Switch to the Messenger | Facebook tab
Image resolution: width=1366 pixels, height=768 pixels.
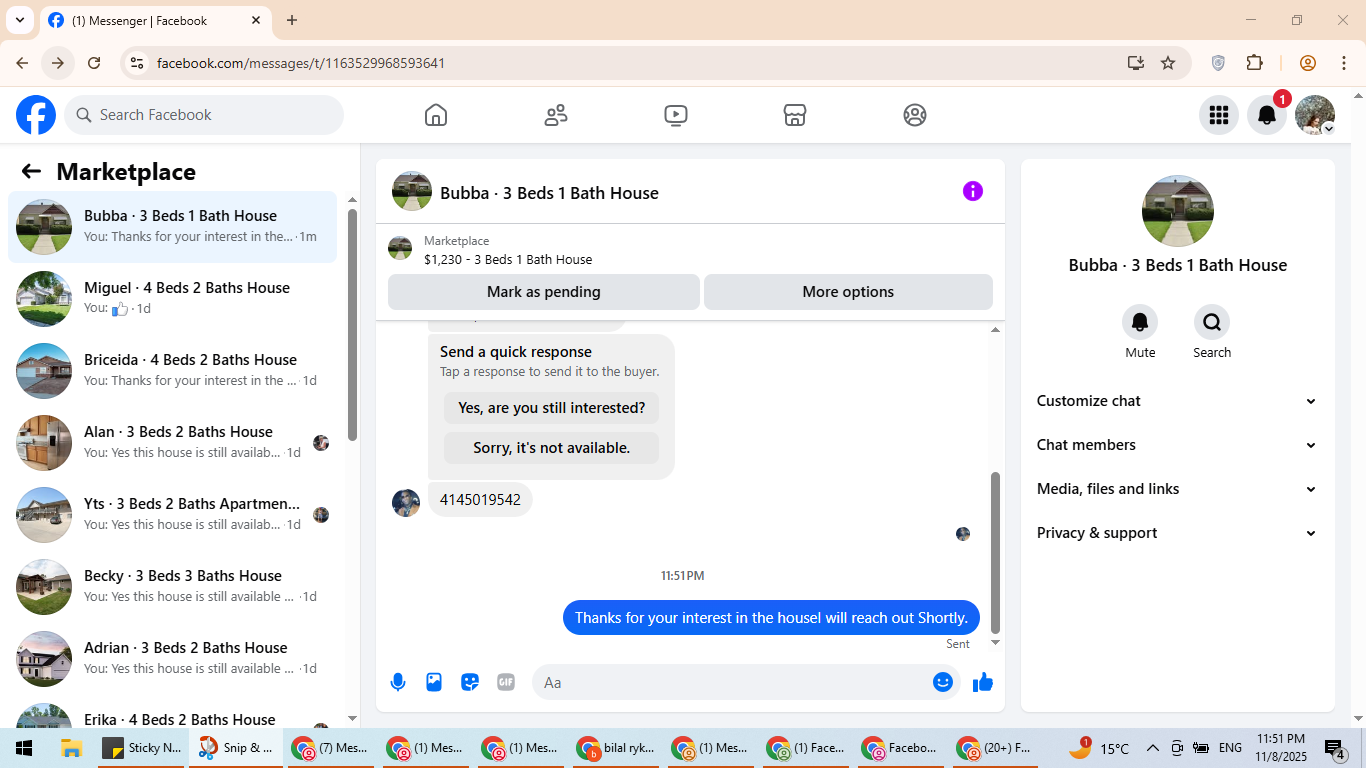pos(155,20)
